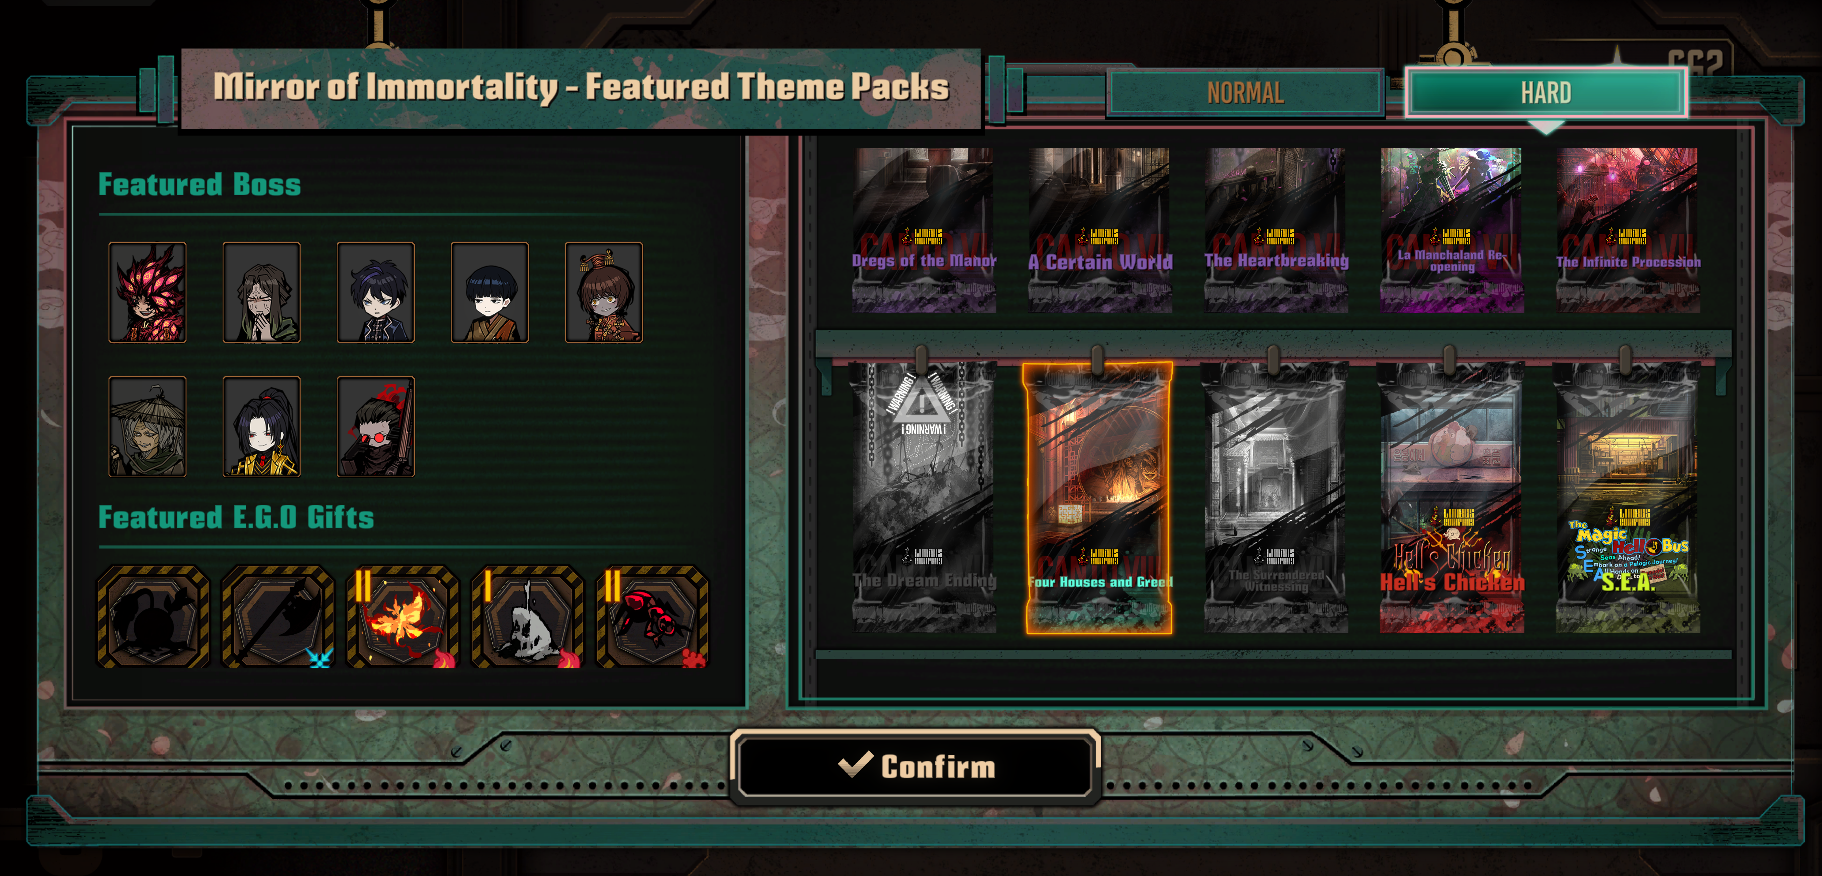The image size is (1822, 876).
Task: Open the flaming phoenix E.G.O gift
Action: [402, 617]
